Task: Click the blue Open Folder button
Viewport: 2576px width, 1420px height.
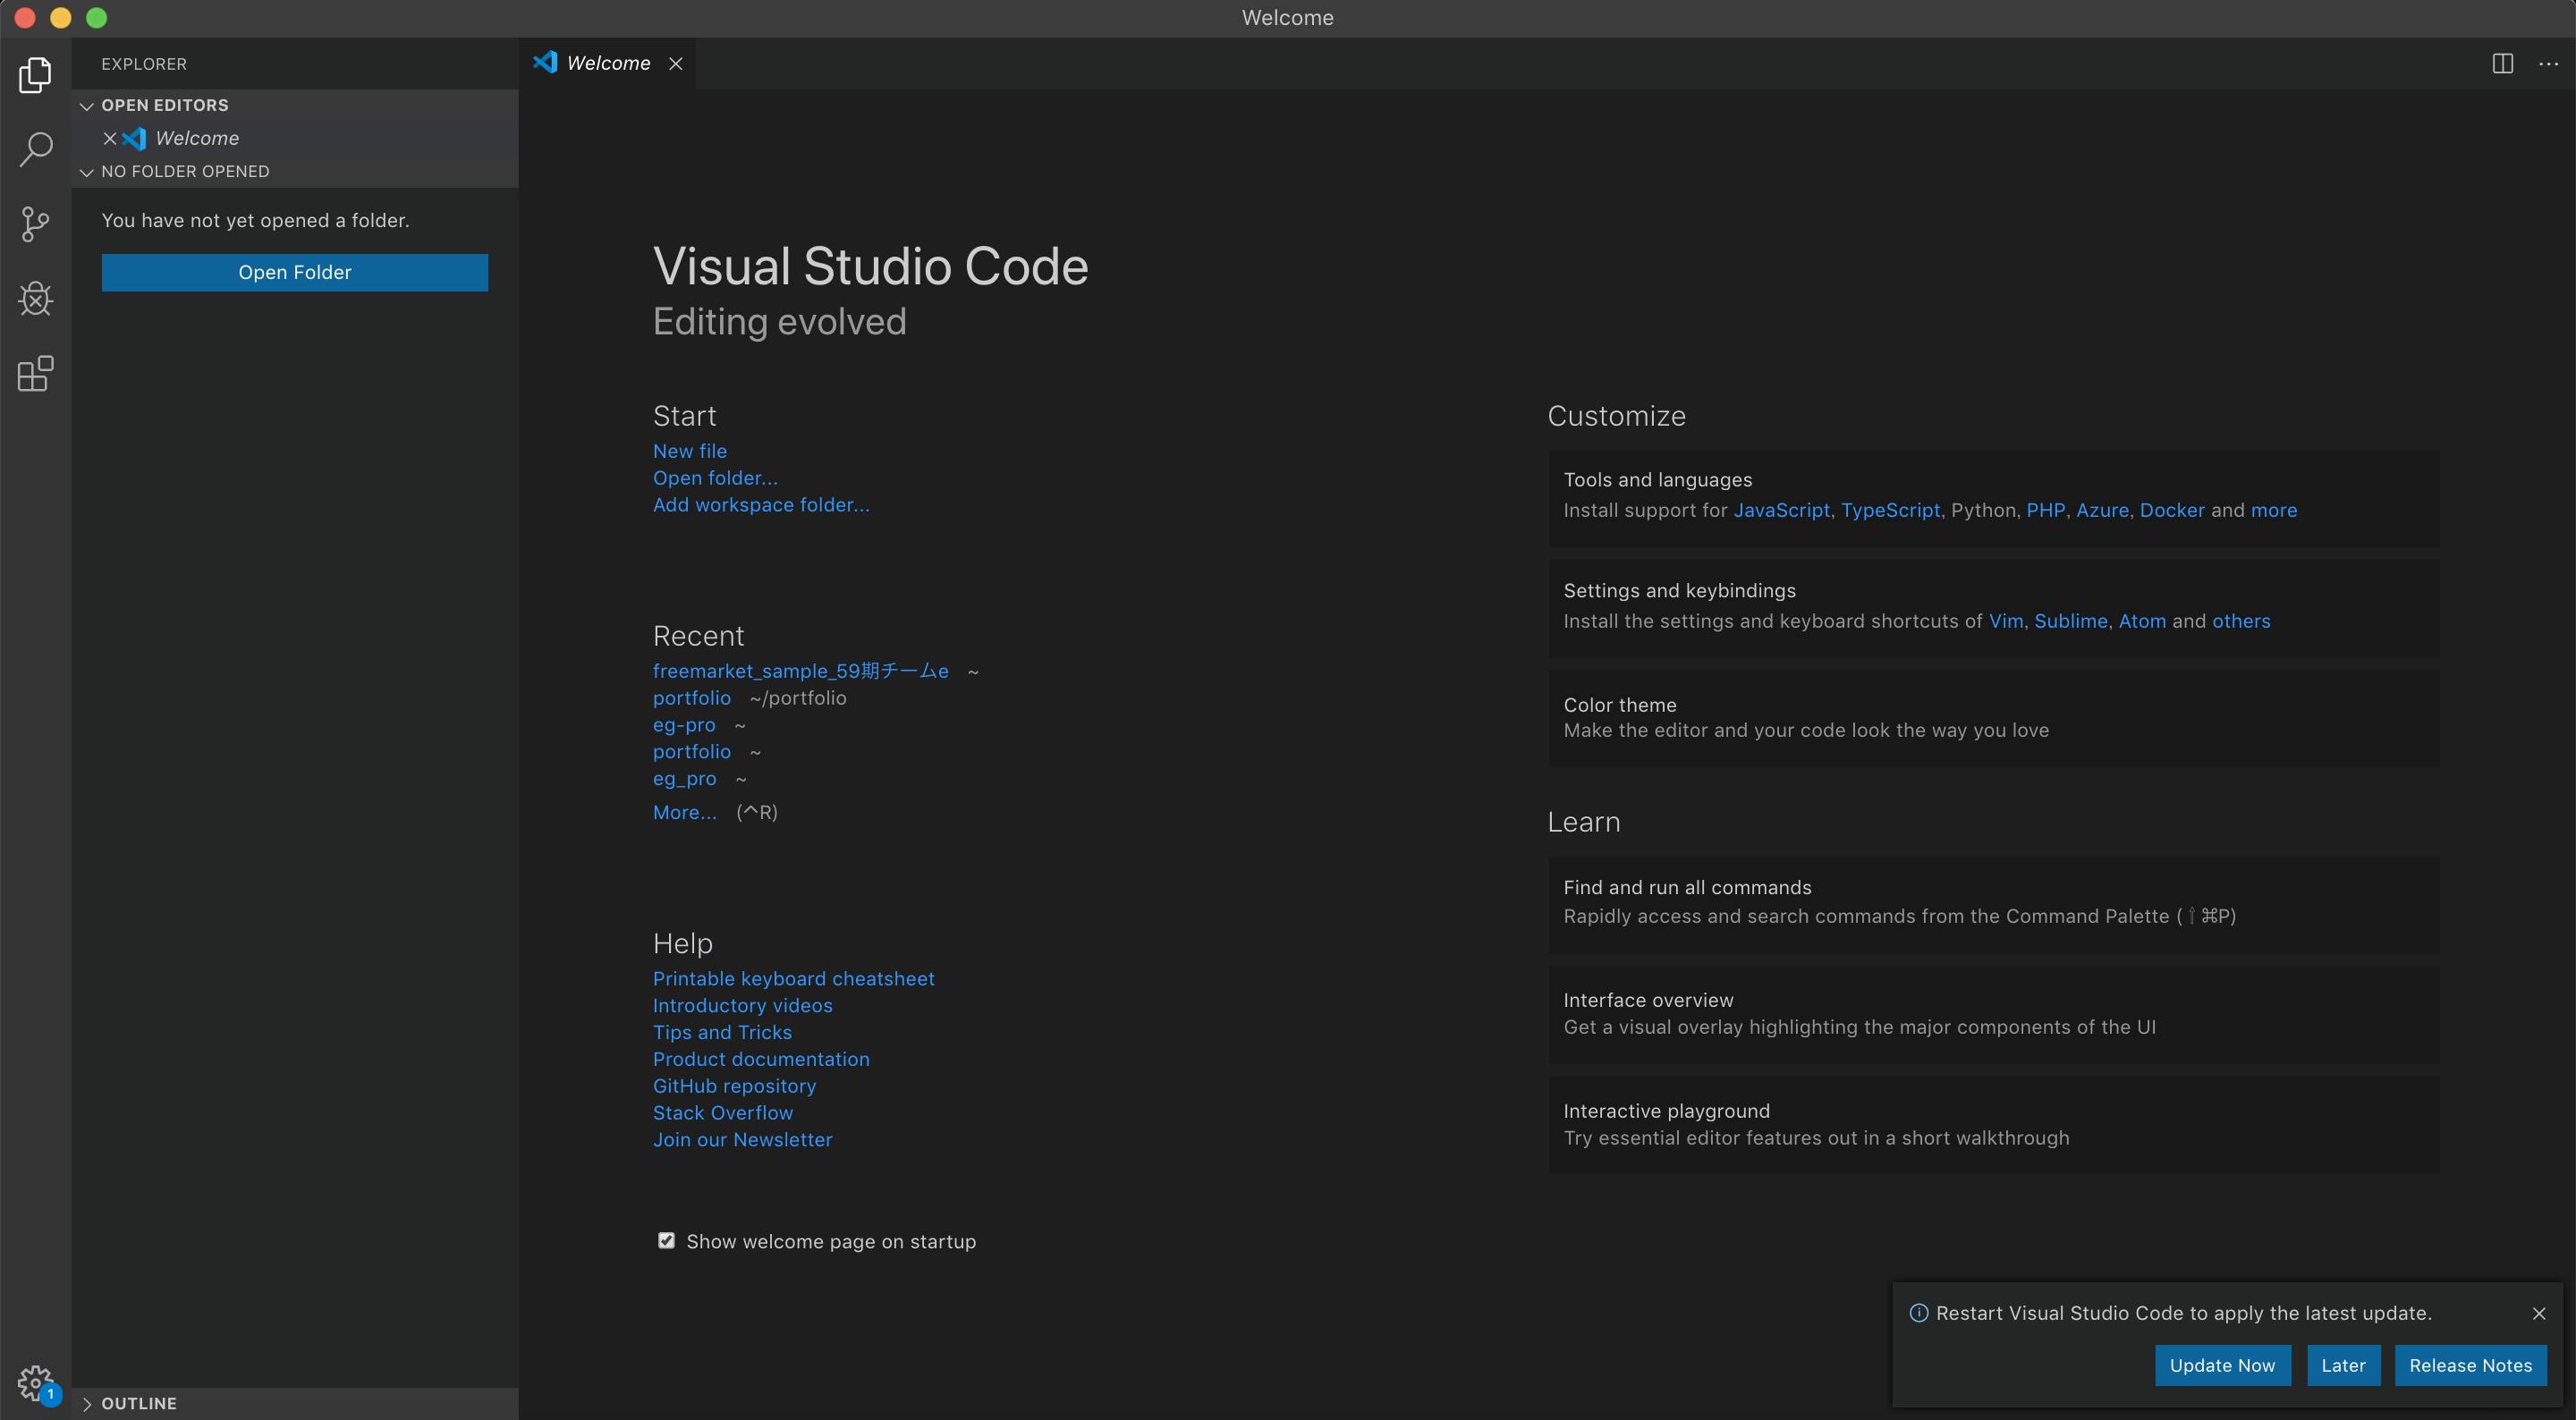Action: pyautogui.click(x=294, y=272)
